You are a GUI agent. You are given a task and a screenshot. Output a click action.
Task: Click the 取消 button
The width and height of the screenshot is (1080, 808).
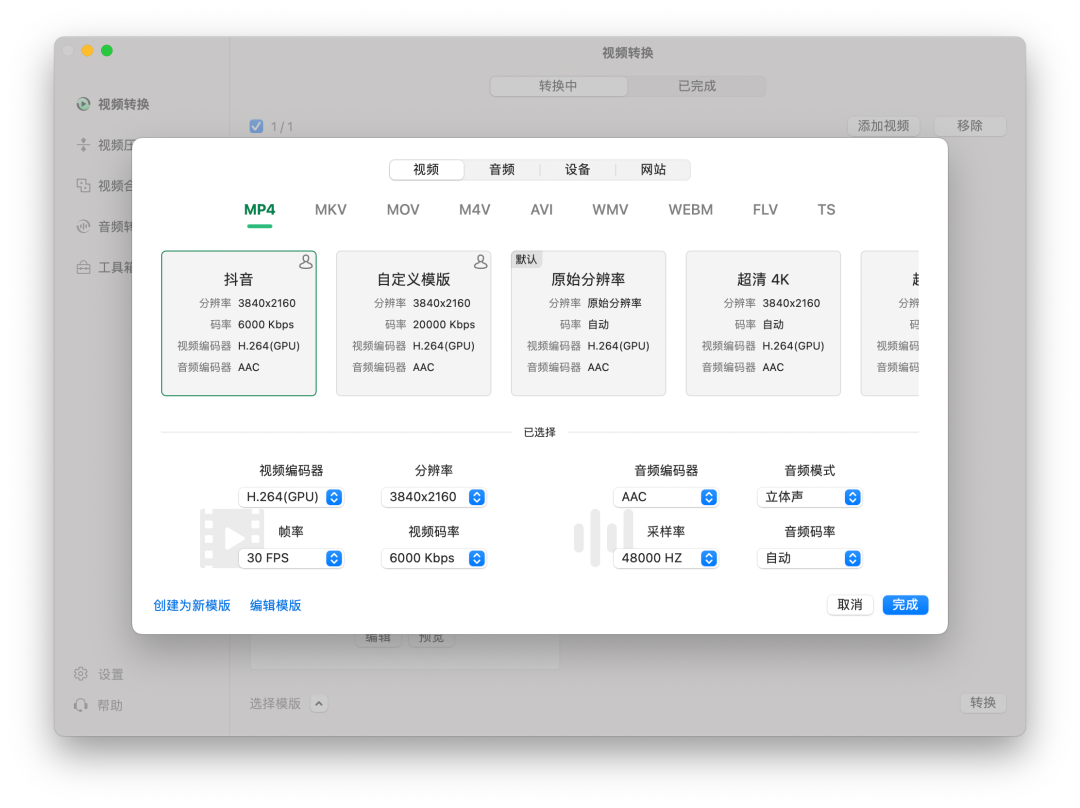point(850,604)
